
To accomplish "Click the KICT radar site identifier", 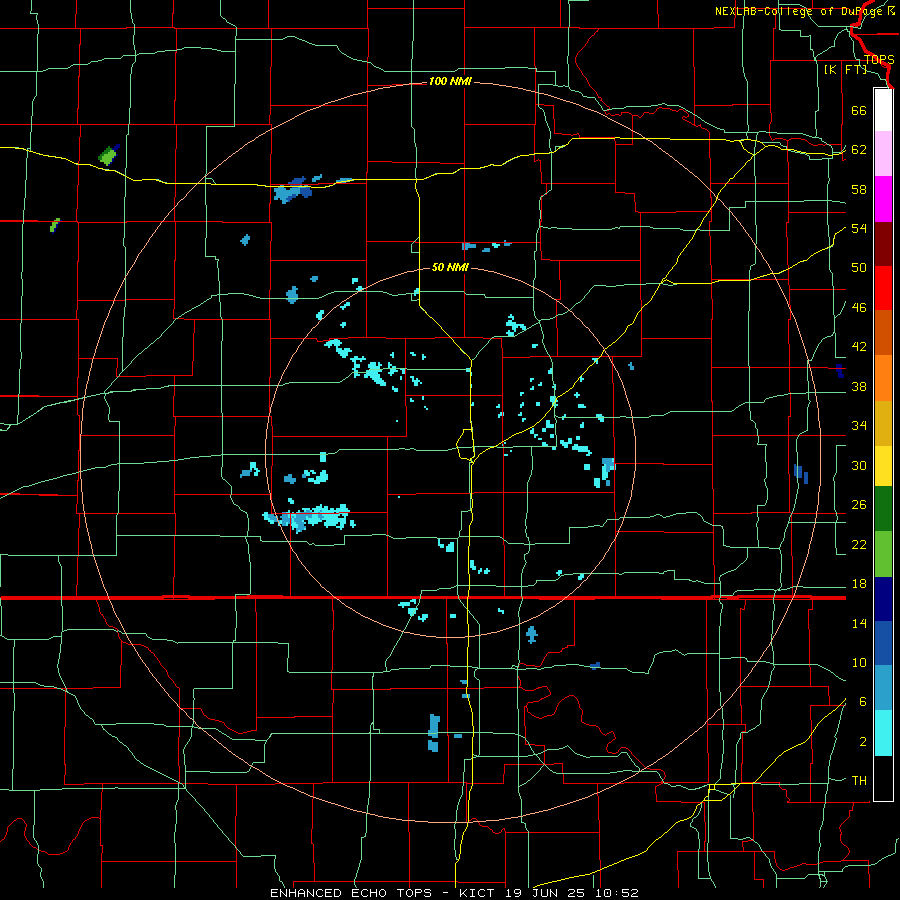I will pos(479,893).
